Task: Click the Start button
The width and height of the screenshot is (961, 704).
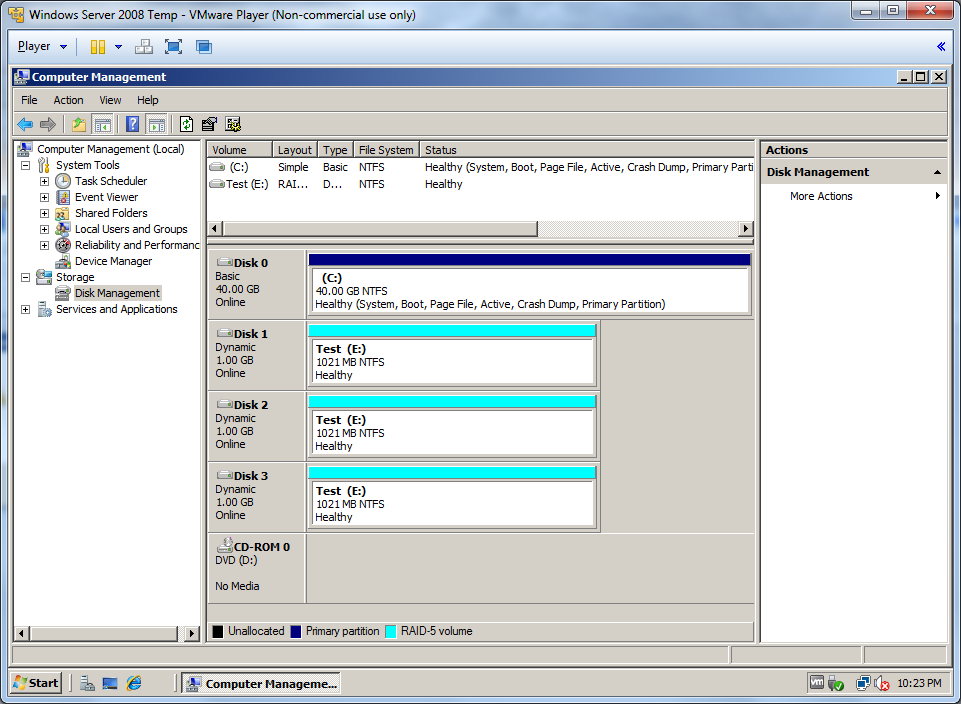Action: pos(36,683)
